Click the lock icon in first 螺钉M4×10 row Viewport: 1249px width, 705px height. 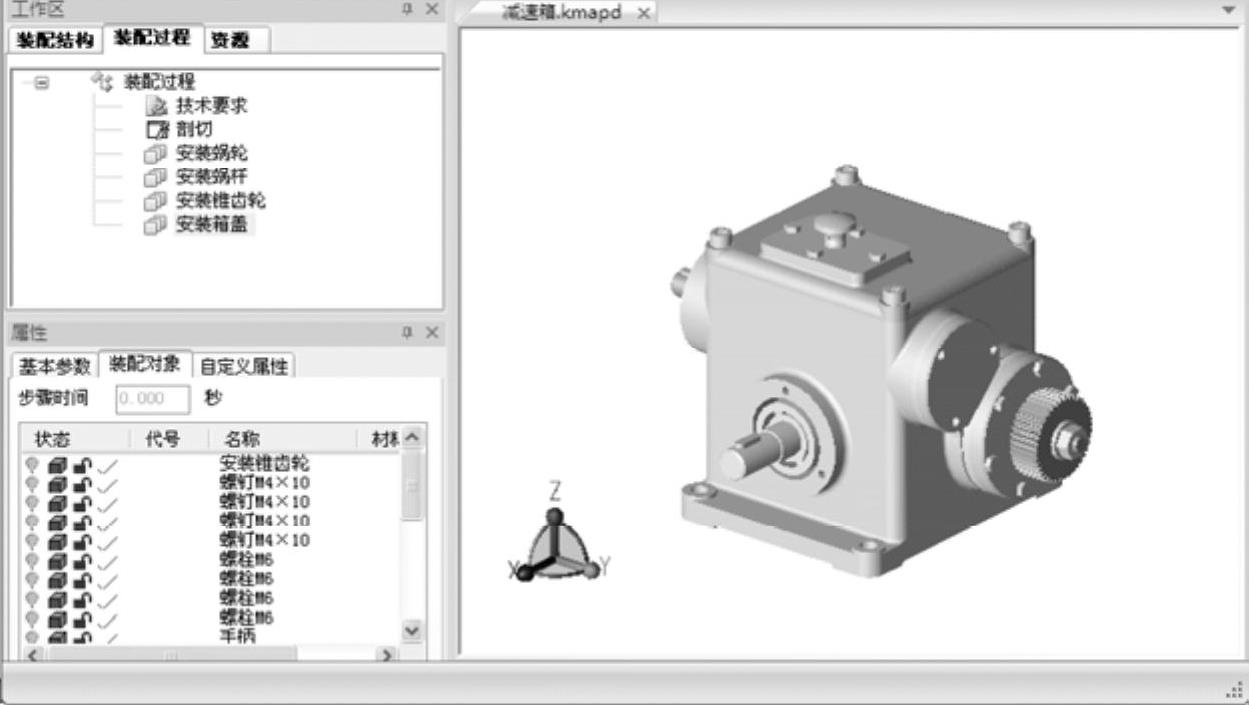coord(83,483)
